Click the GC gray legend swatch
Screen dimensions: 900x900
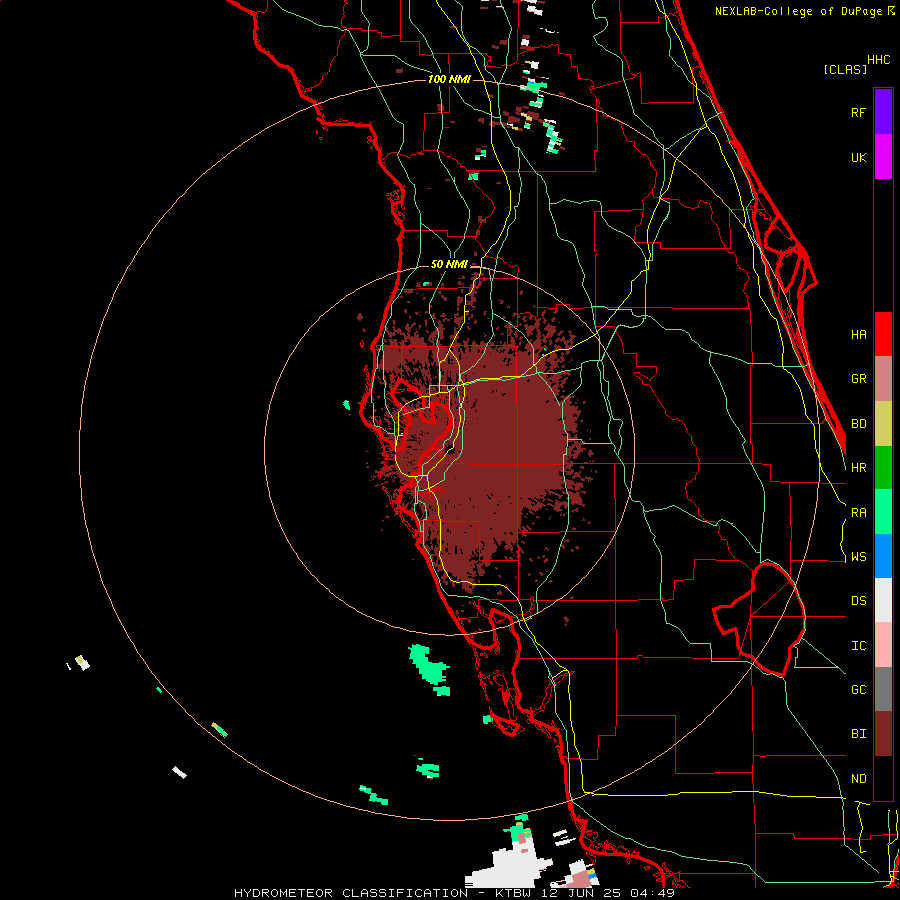[883, 689]
